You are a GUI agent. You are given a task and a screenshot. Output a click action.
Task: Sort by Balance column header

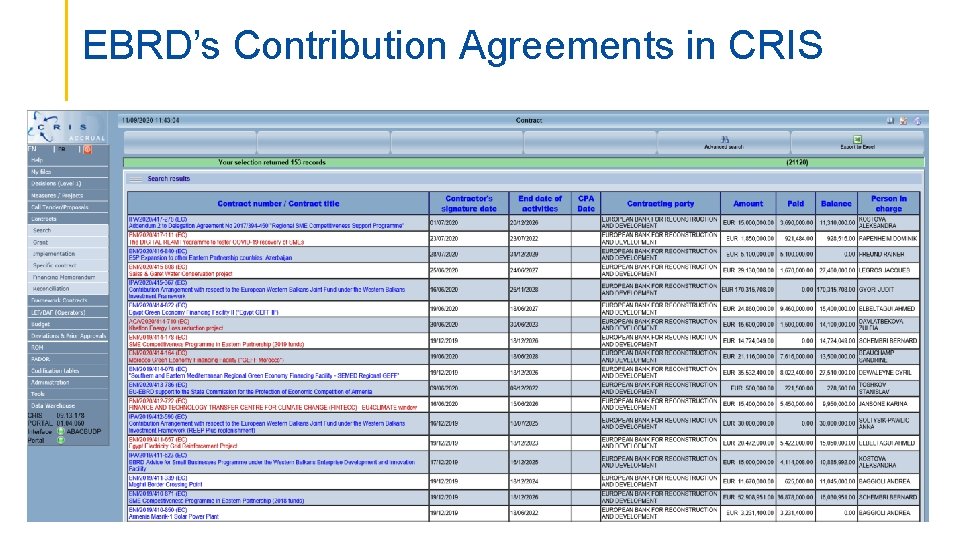pos(836,203)
